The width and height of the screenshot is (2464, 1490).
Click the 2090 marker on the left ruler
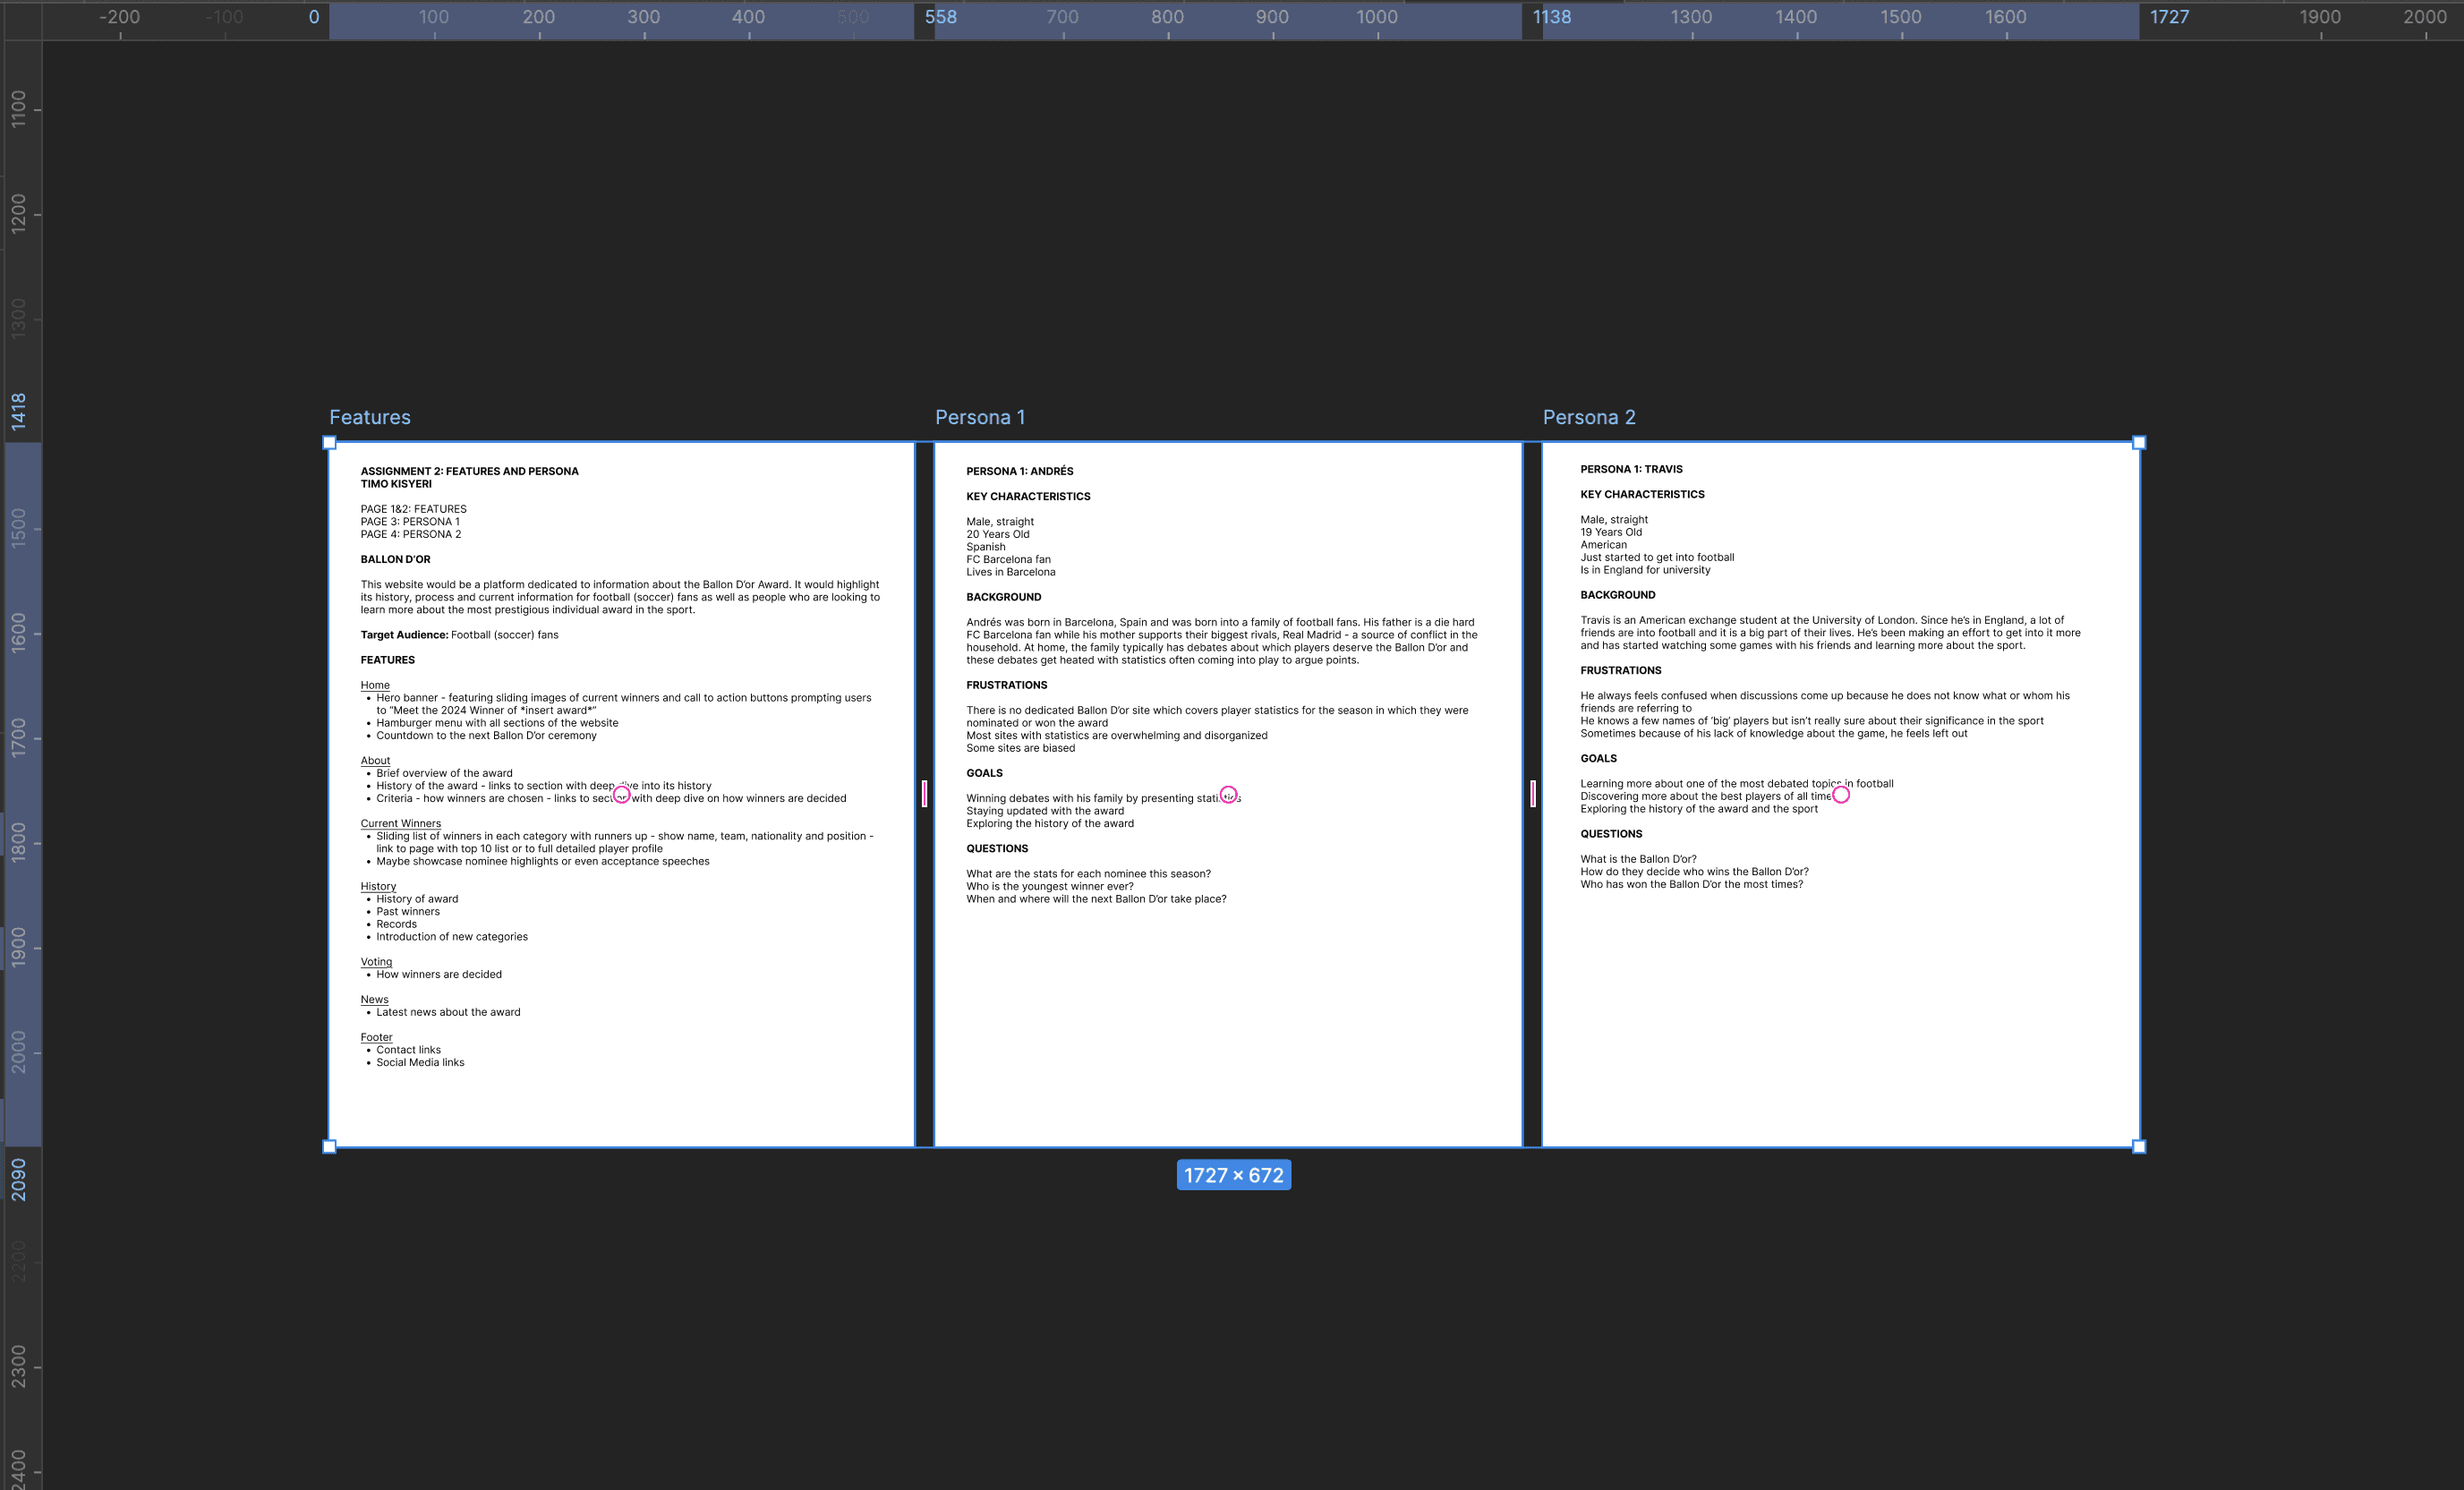(18, 1179)
